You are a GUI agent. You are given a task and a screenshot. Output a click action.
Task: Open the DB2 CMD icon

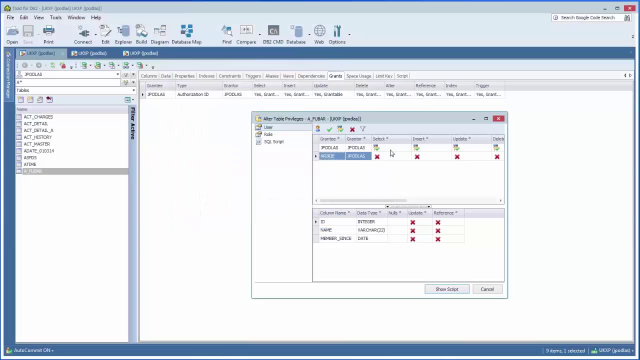(x=273, y=35)
